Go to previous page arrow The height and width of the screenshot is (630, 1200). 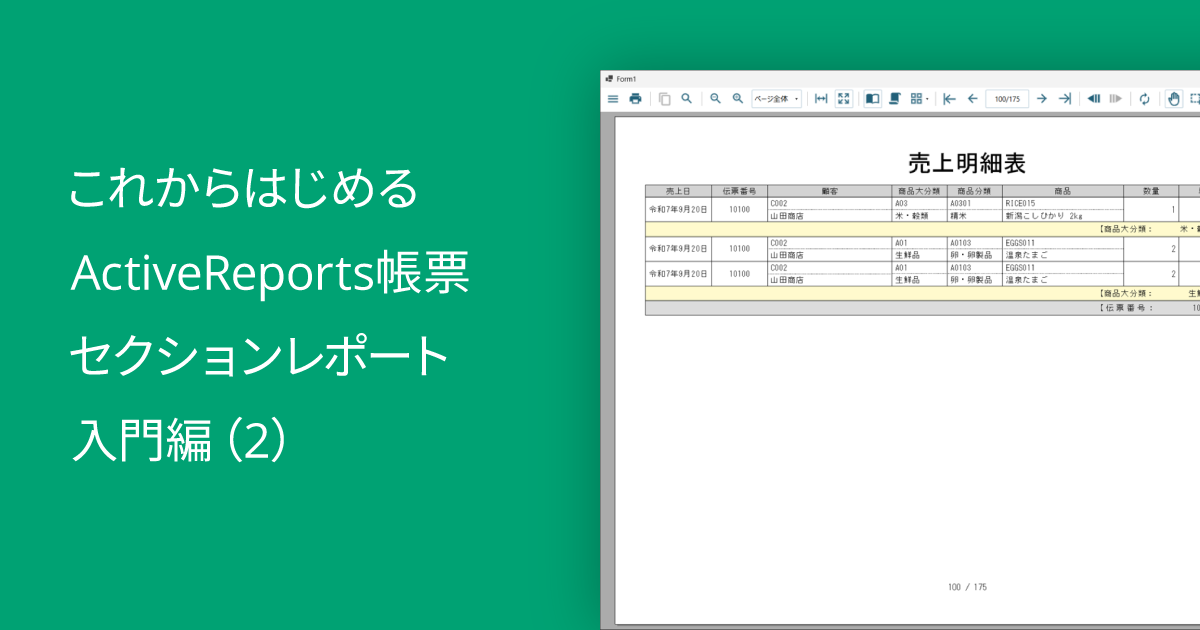972,98
